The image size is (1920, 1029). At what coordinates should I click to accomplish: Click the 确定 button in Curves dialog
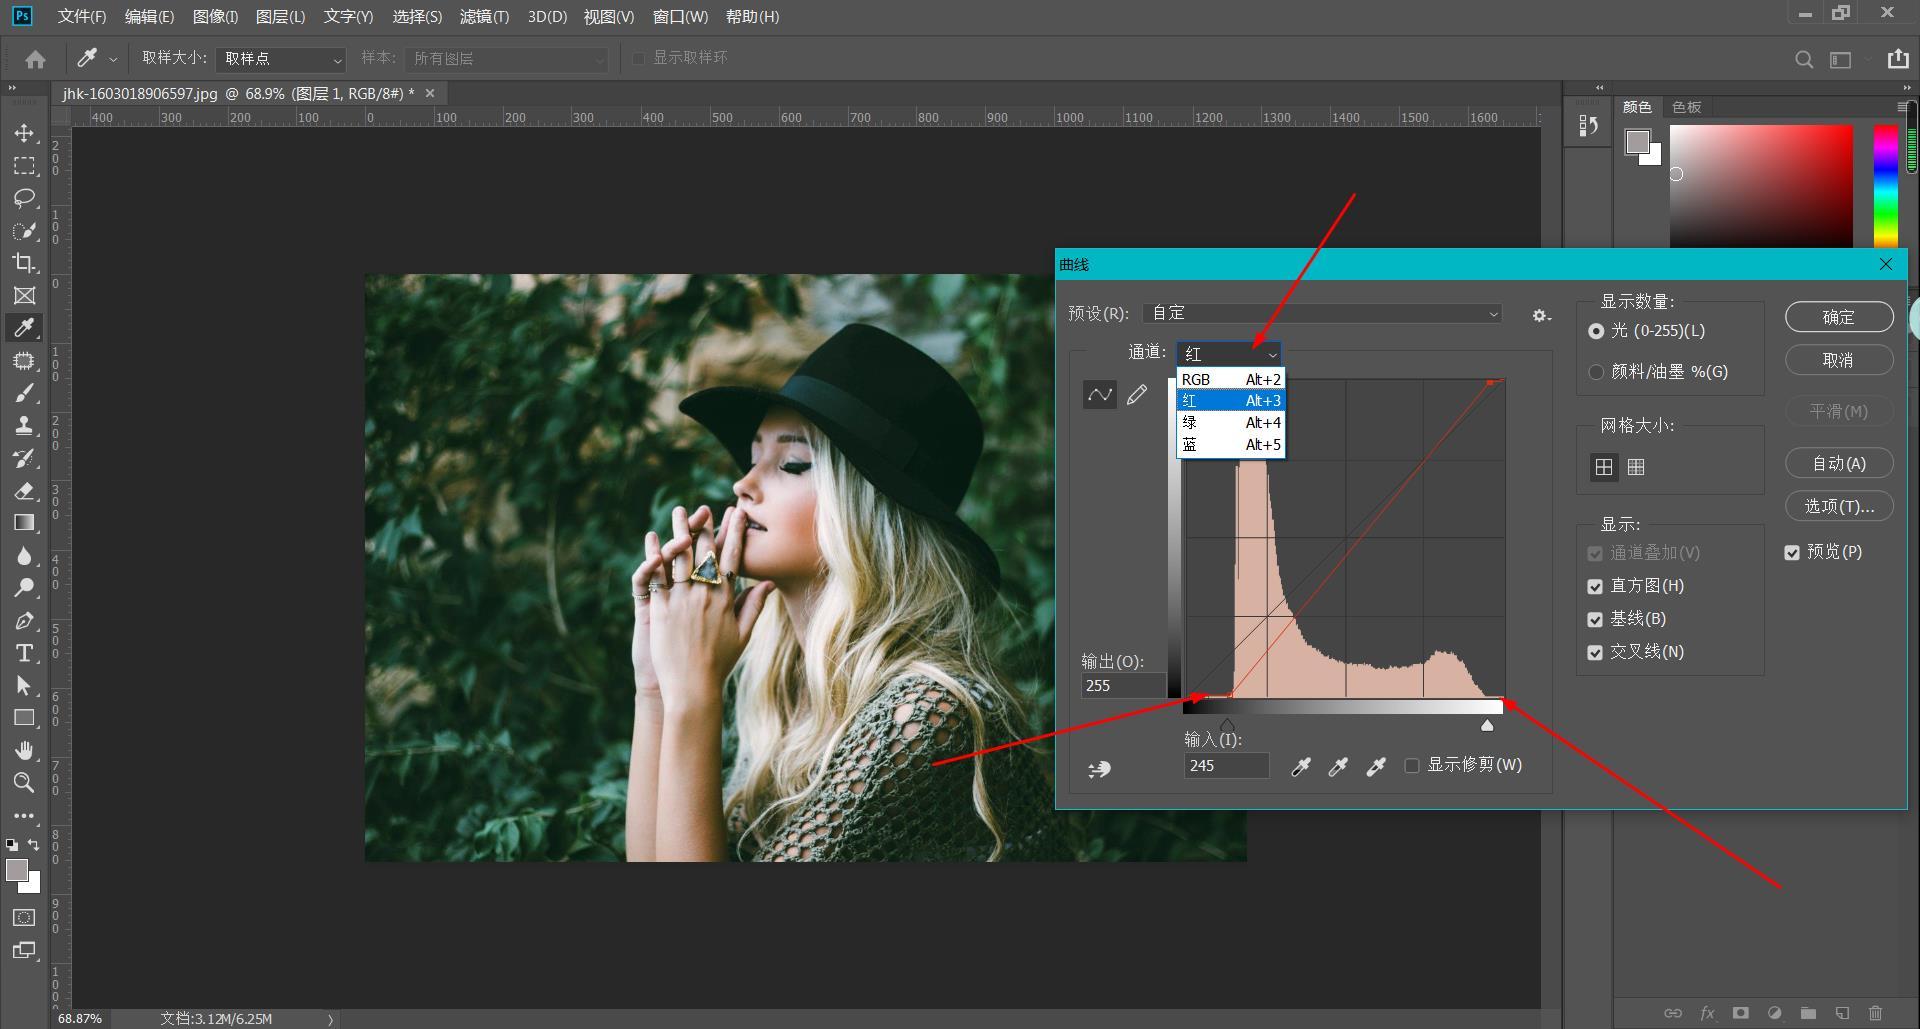coord(1838,317)
